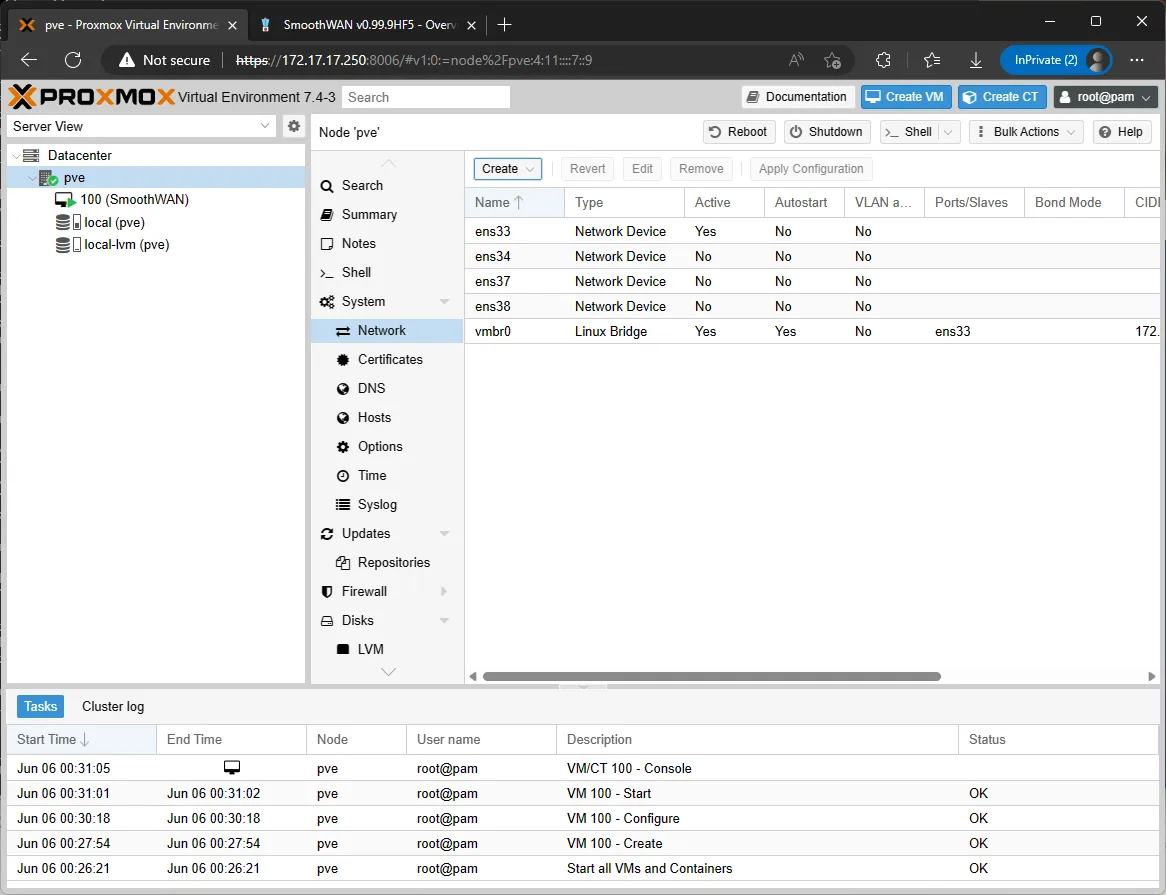Open the Repositories page
The width and height of the screenshot is (1166, 895).
[x=387, y=563]
